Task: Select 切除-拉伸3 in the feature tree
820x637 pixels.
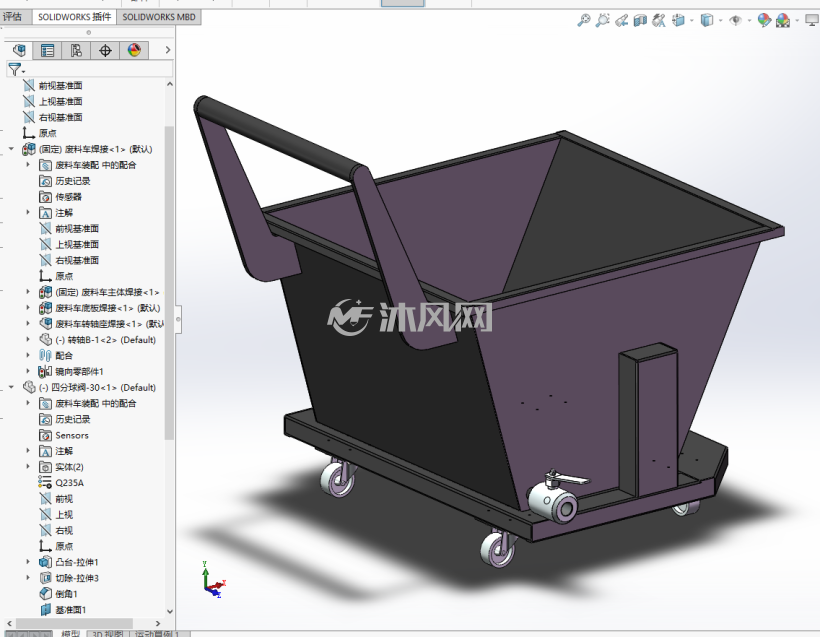Action: (77, 578)
